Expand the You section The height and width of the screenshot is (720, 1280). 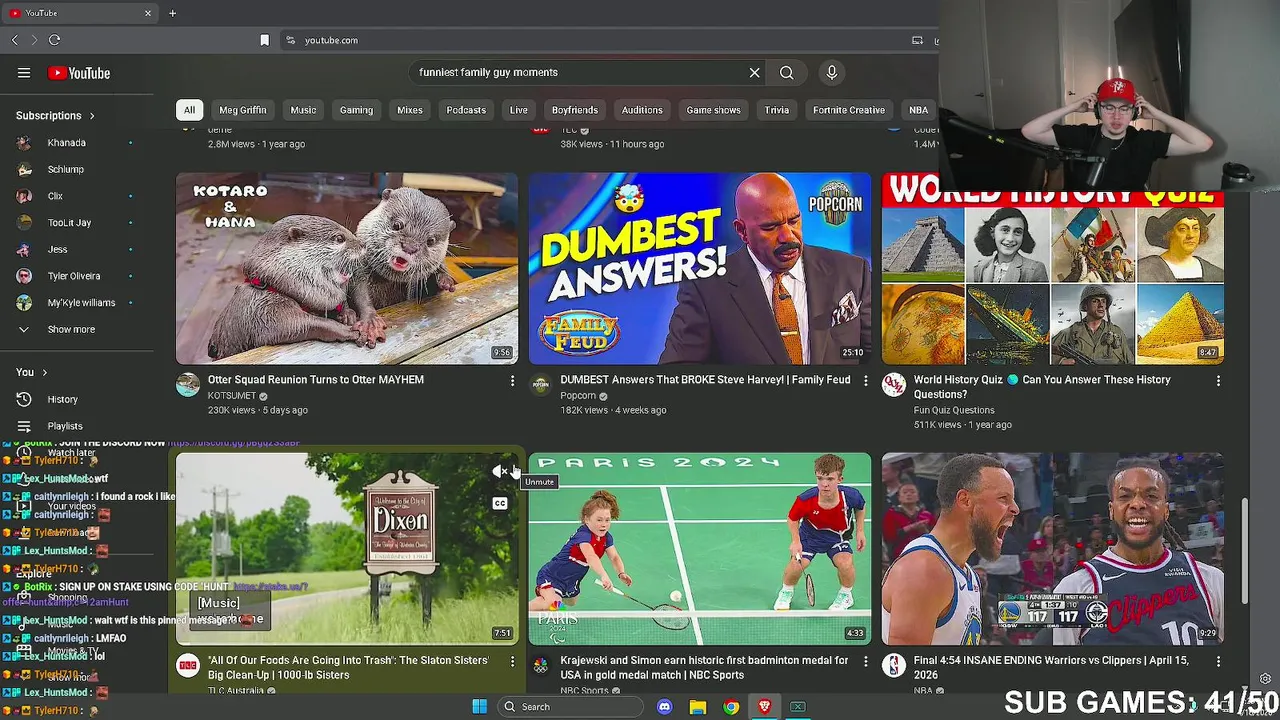click(x=31, y=372)
